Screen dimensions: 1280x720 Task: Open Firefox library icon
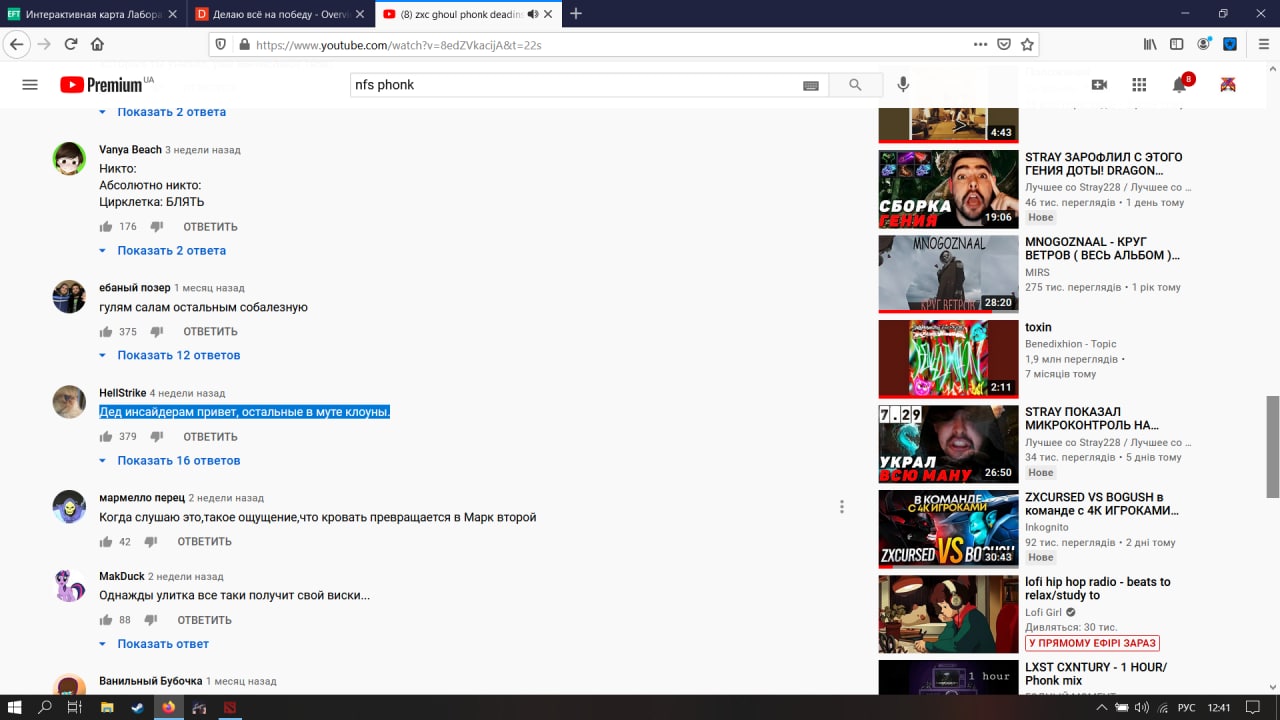(1150, 44)
